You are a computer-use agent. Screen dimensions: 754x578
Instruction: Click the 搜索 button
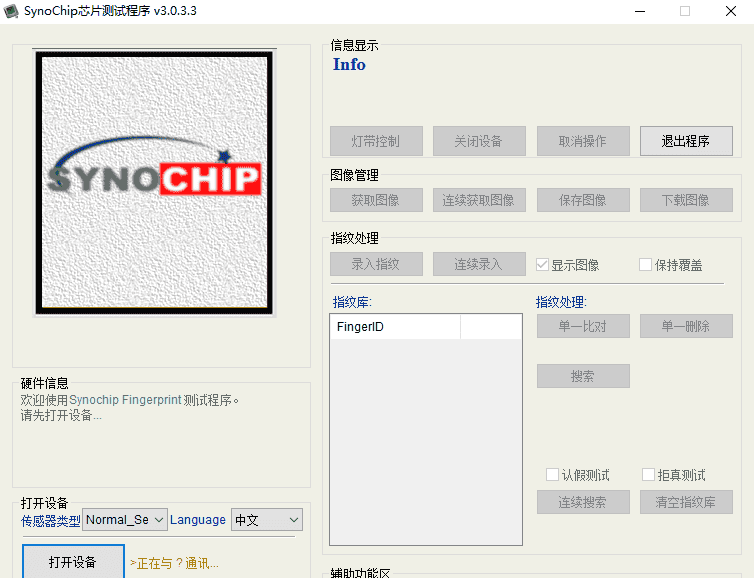583,376
